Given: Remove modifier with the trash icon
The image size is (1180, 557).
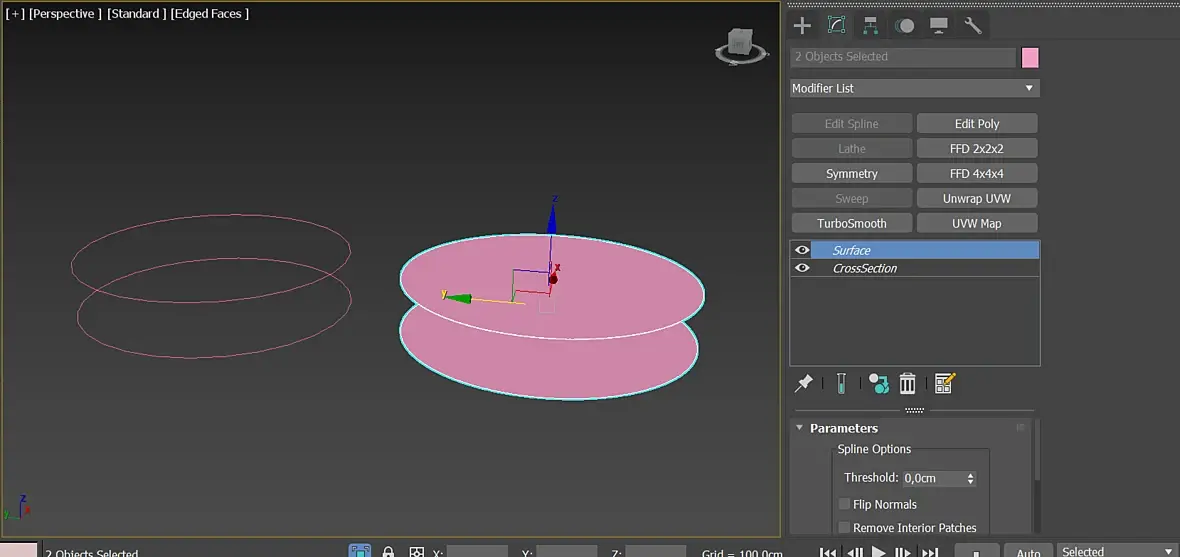Looking at the screenshot, I should coord(907,383).
